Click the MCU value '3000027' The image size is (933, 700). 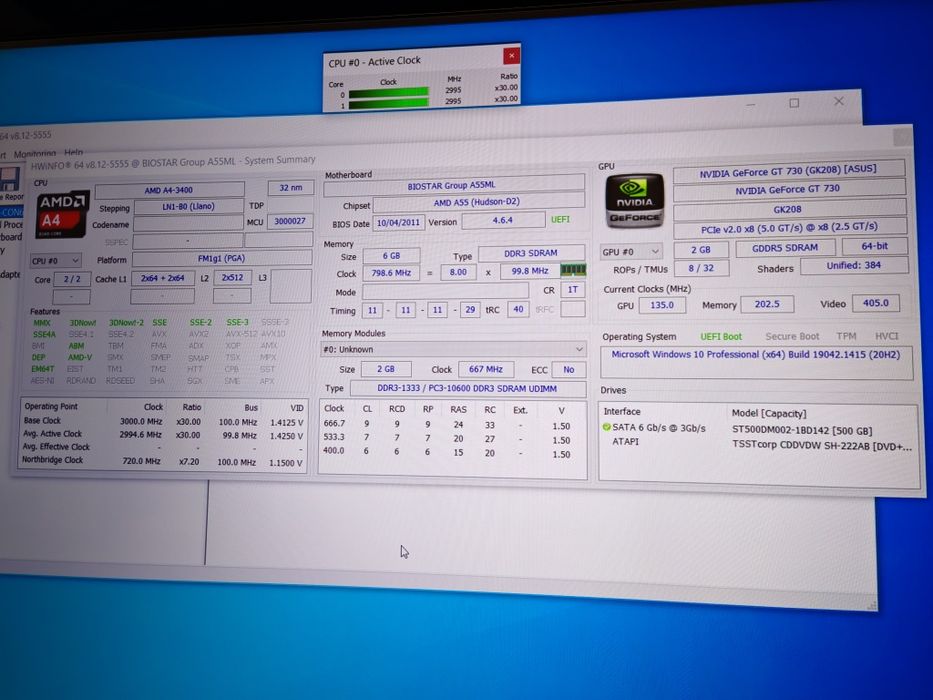[x=290, y=221]
